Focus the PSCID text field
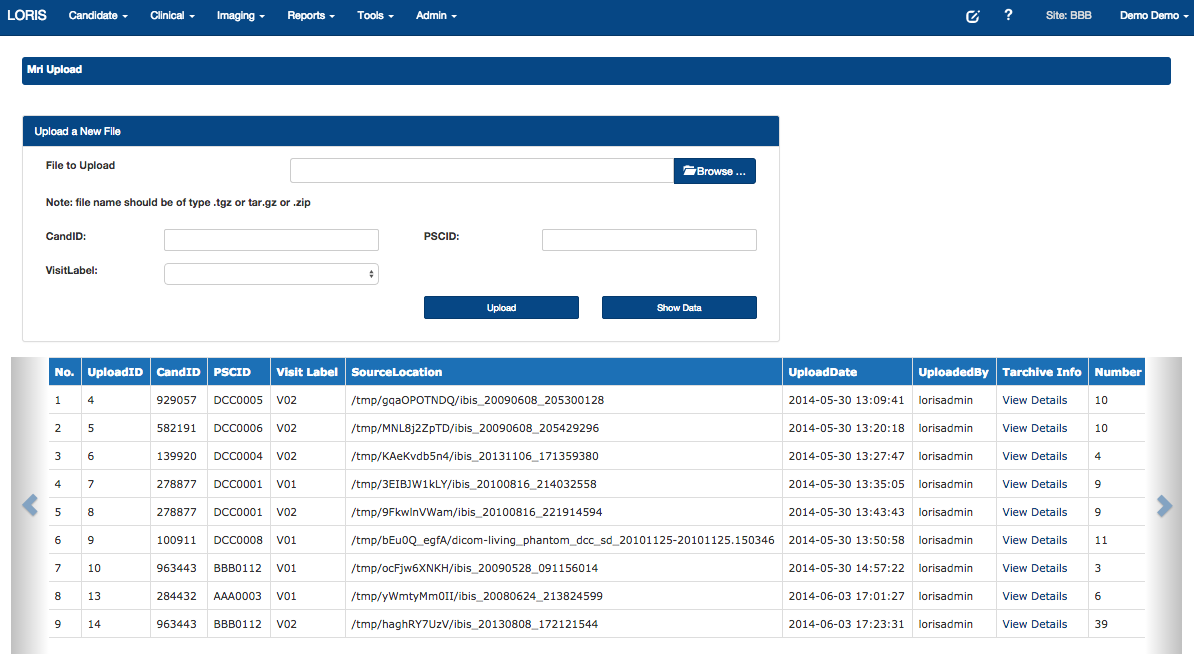The image size is (1194, 662). (x=649, y=240)
